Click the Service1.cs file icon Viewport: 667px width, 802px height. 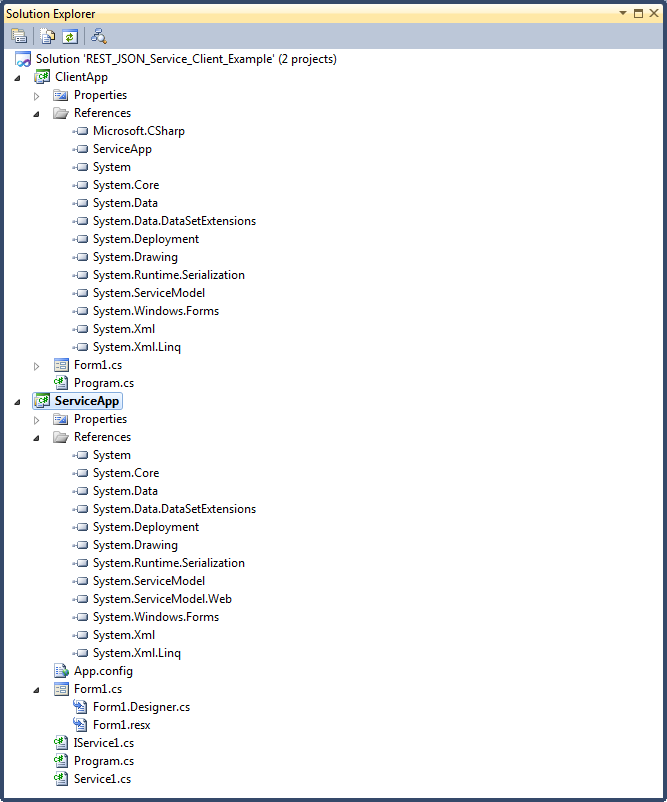click(x=61, y=779)
